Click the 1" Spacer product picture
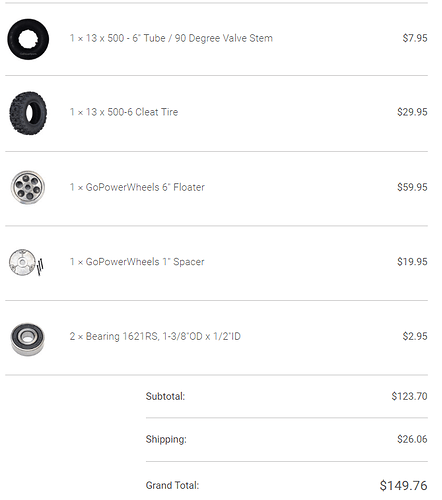The height and width of the screenshot is (500, 442). (x=26, y=262)
